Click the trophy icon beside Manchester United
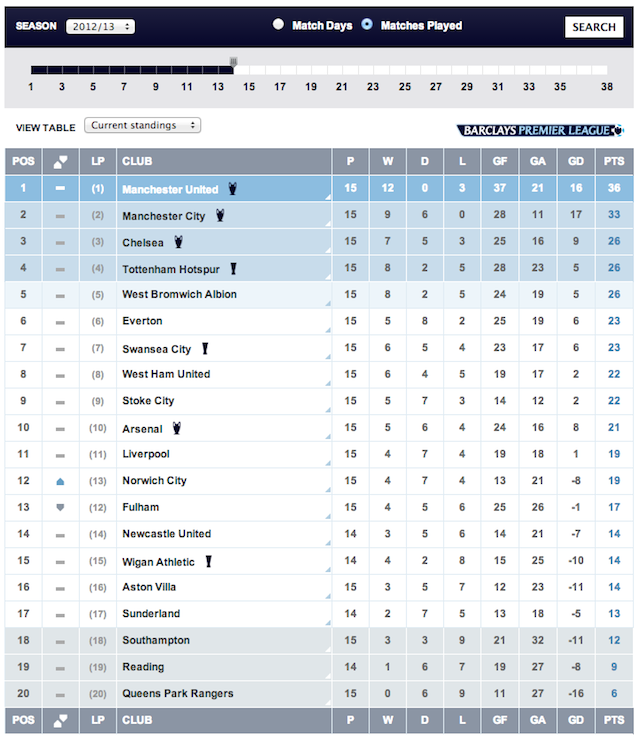Screen dimensions: 640x738 (x=232, y=189)
